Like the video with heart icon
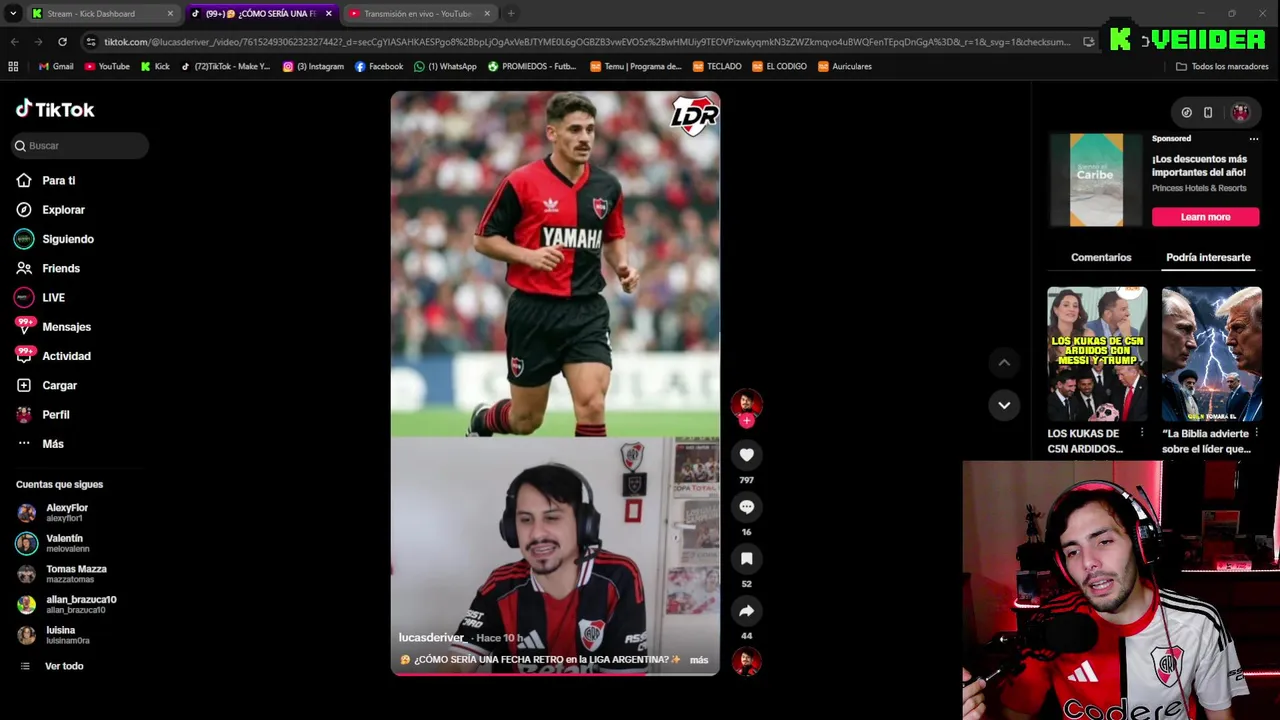The image size is (1280, 720). (746, 455)
